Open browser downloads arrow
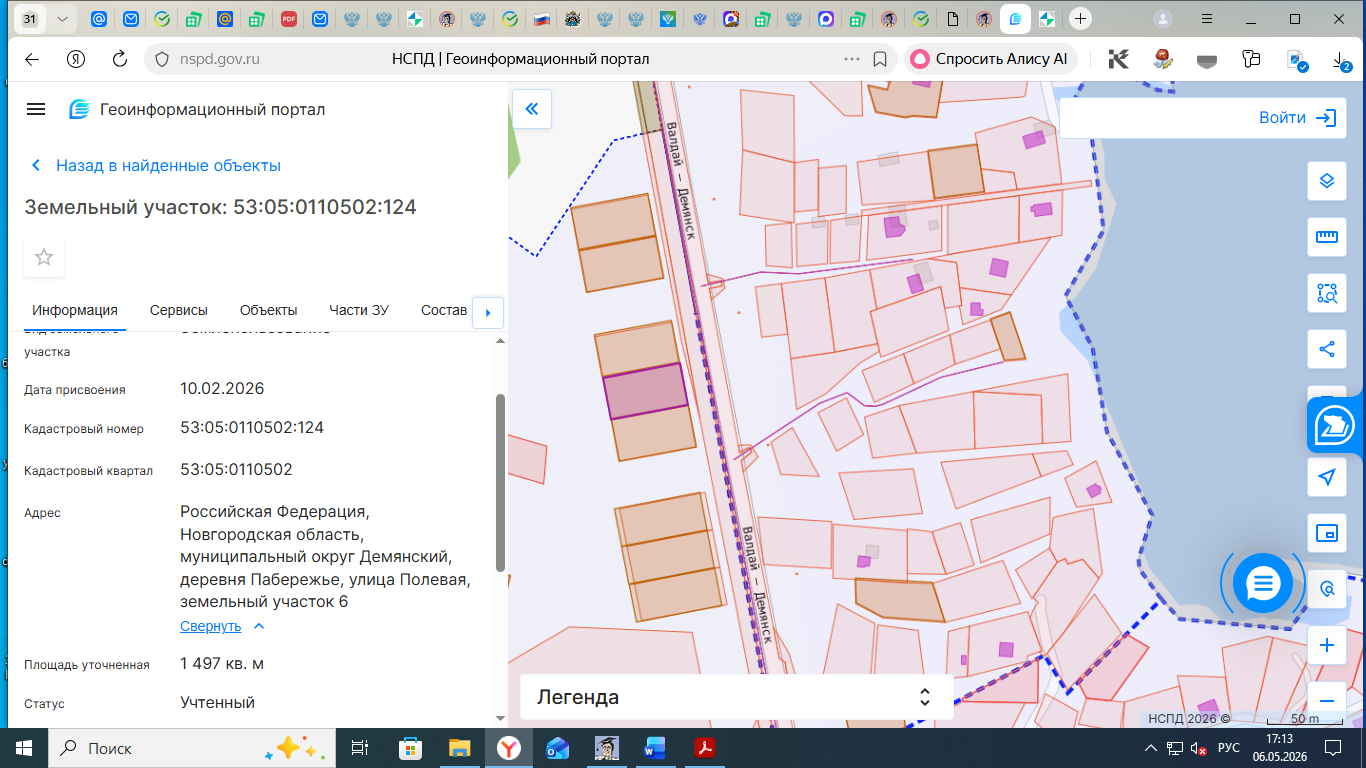 click(1341, 60)
